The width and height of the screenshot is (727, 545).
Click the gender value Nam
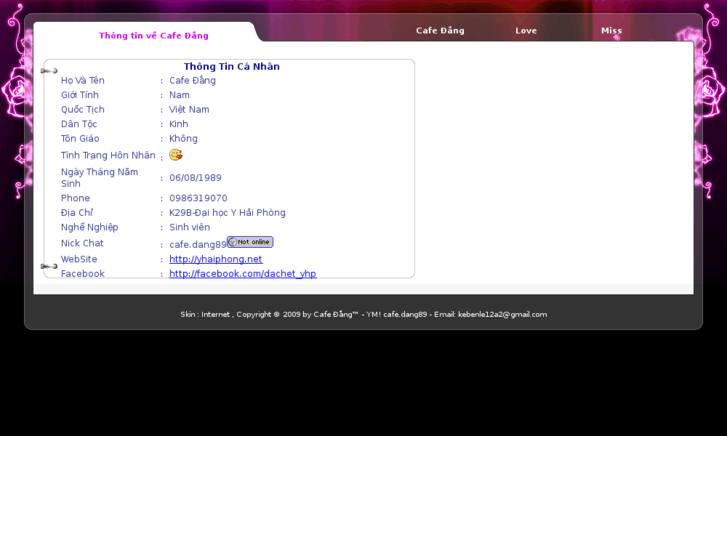click(x=179, y=95)
